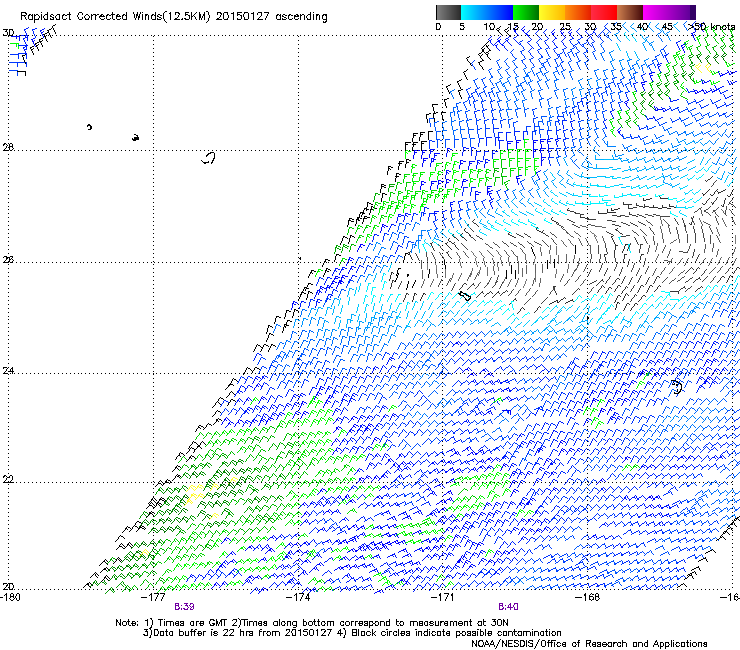Click the longitude label -168
This screenshot has height=650, width=740.
click(x=588, y=597)
